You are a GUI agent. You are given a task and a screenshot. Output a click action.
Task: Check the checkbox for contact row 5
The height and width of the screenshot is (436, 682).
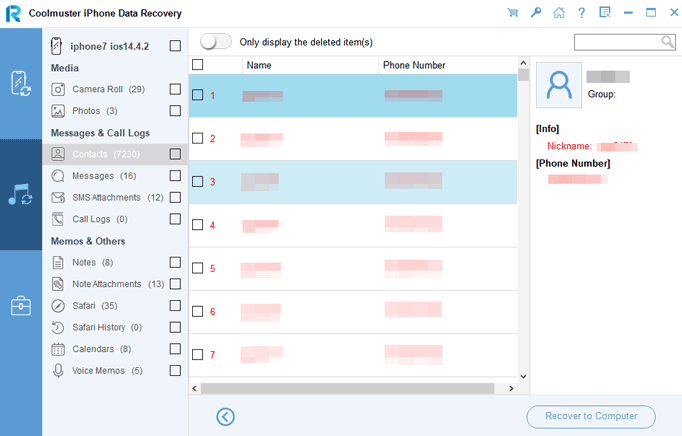(x=197, y=268)
